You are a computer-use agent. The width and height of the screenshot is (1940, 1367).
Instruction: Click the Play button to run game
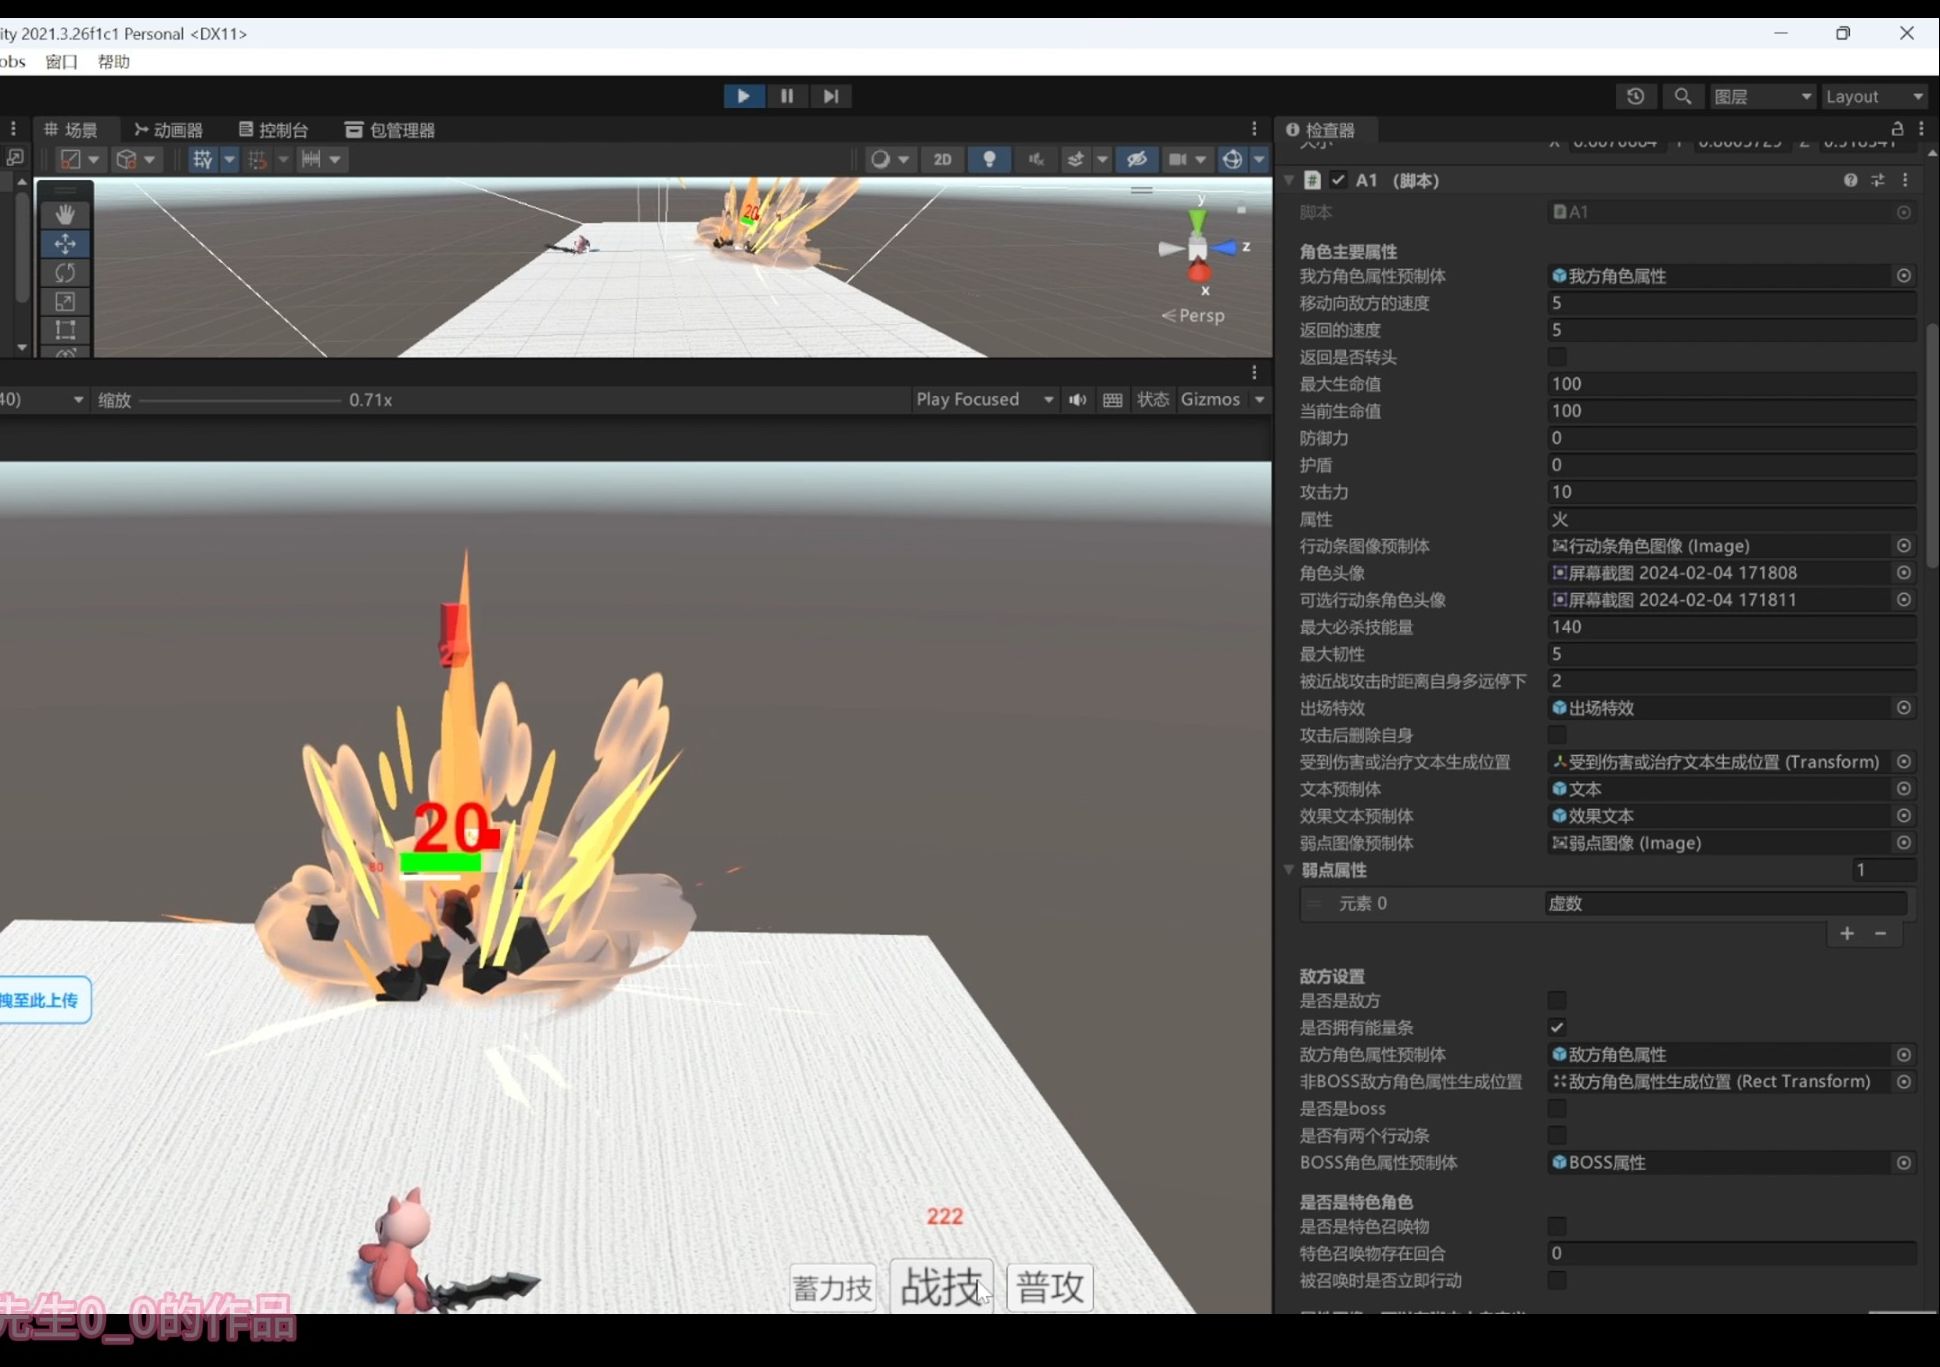pos(741,95)
